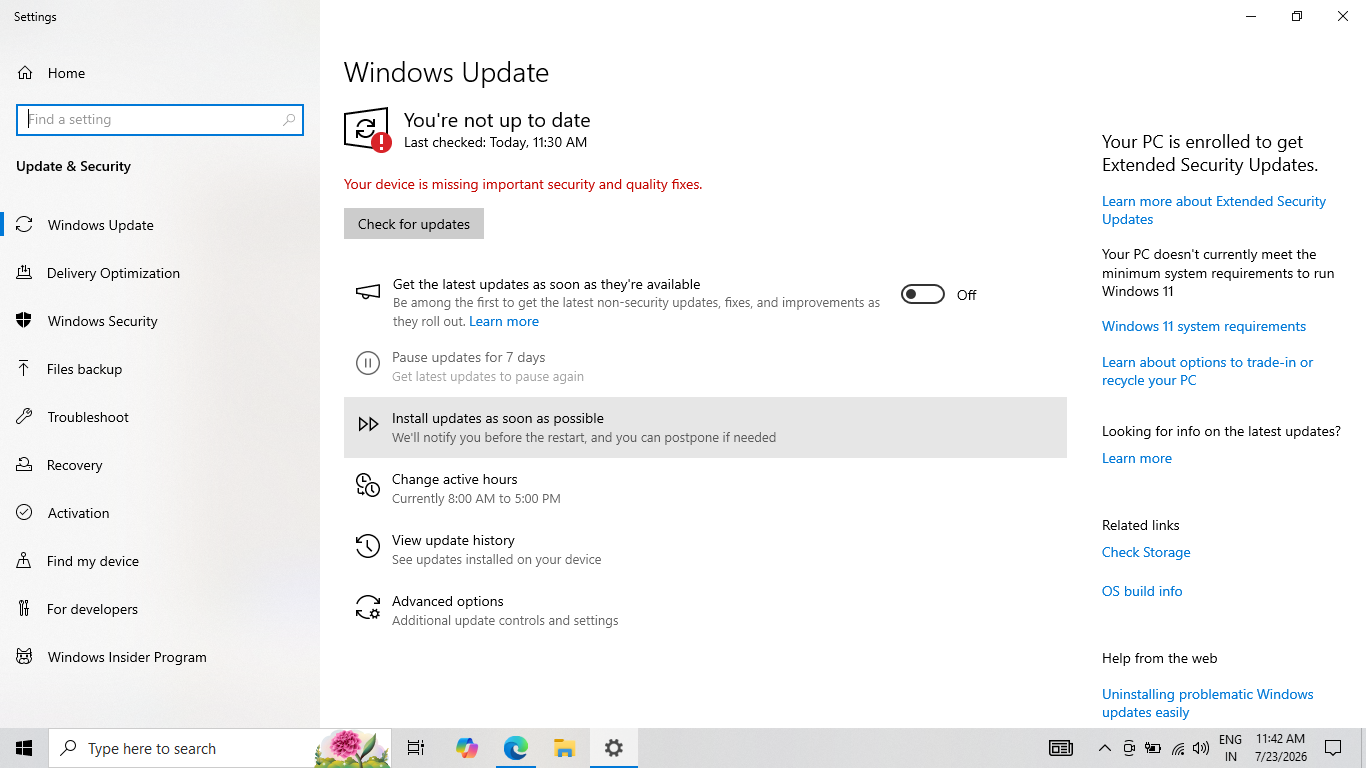Click the history clock icon for update history
The width and height of the screenshot is (1366, 768).
[368, 546]
